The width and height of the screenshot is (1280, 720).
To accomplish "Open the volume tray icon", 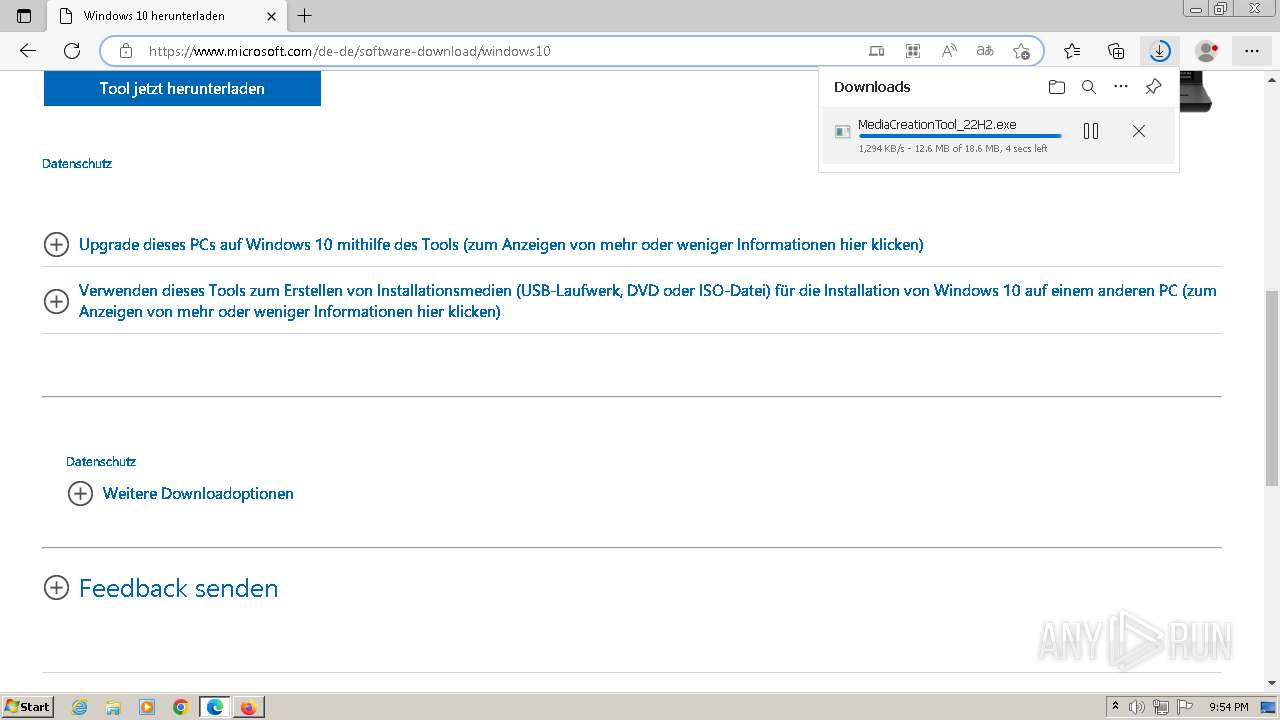I will click(1138, 707).
